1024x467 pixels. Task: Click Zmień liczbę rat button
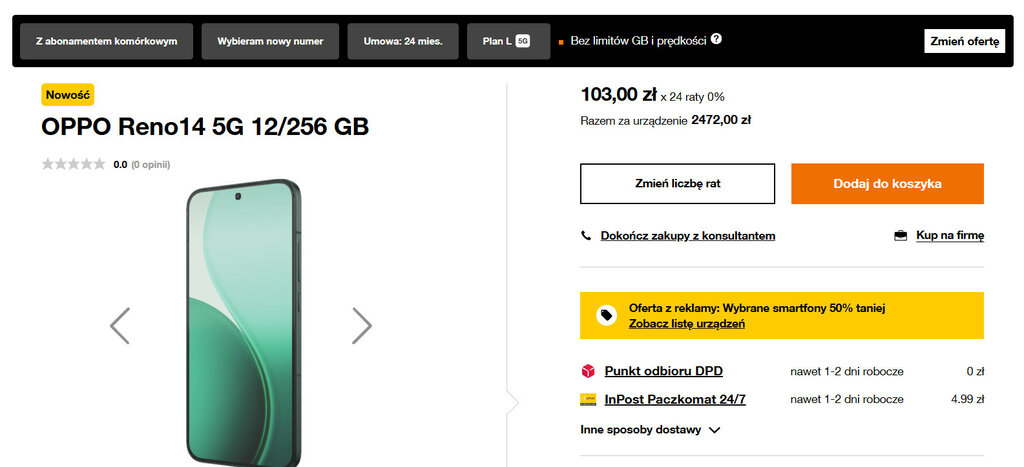point(677,184)
